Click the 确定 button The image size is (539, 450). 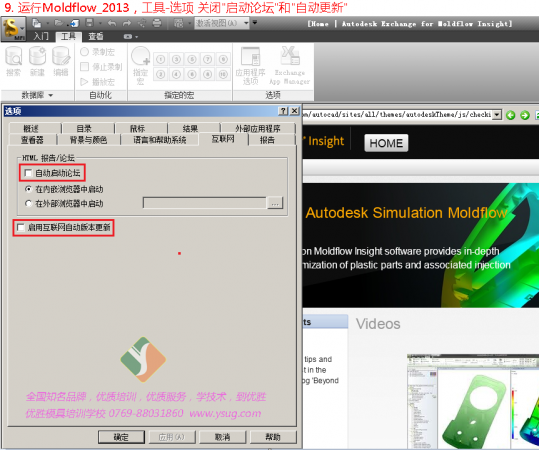[121, 437]
